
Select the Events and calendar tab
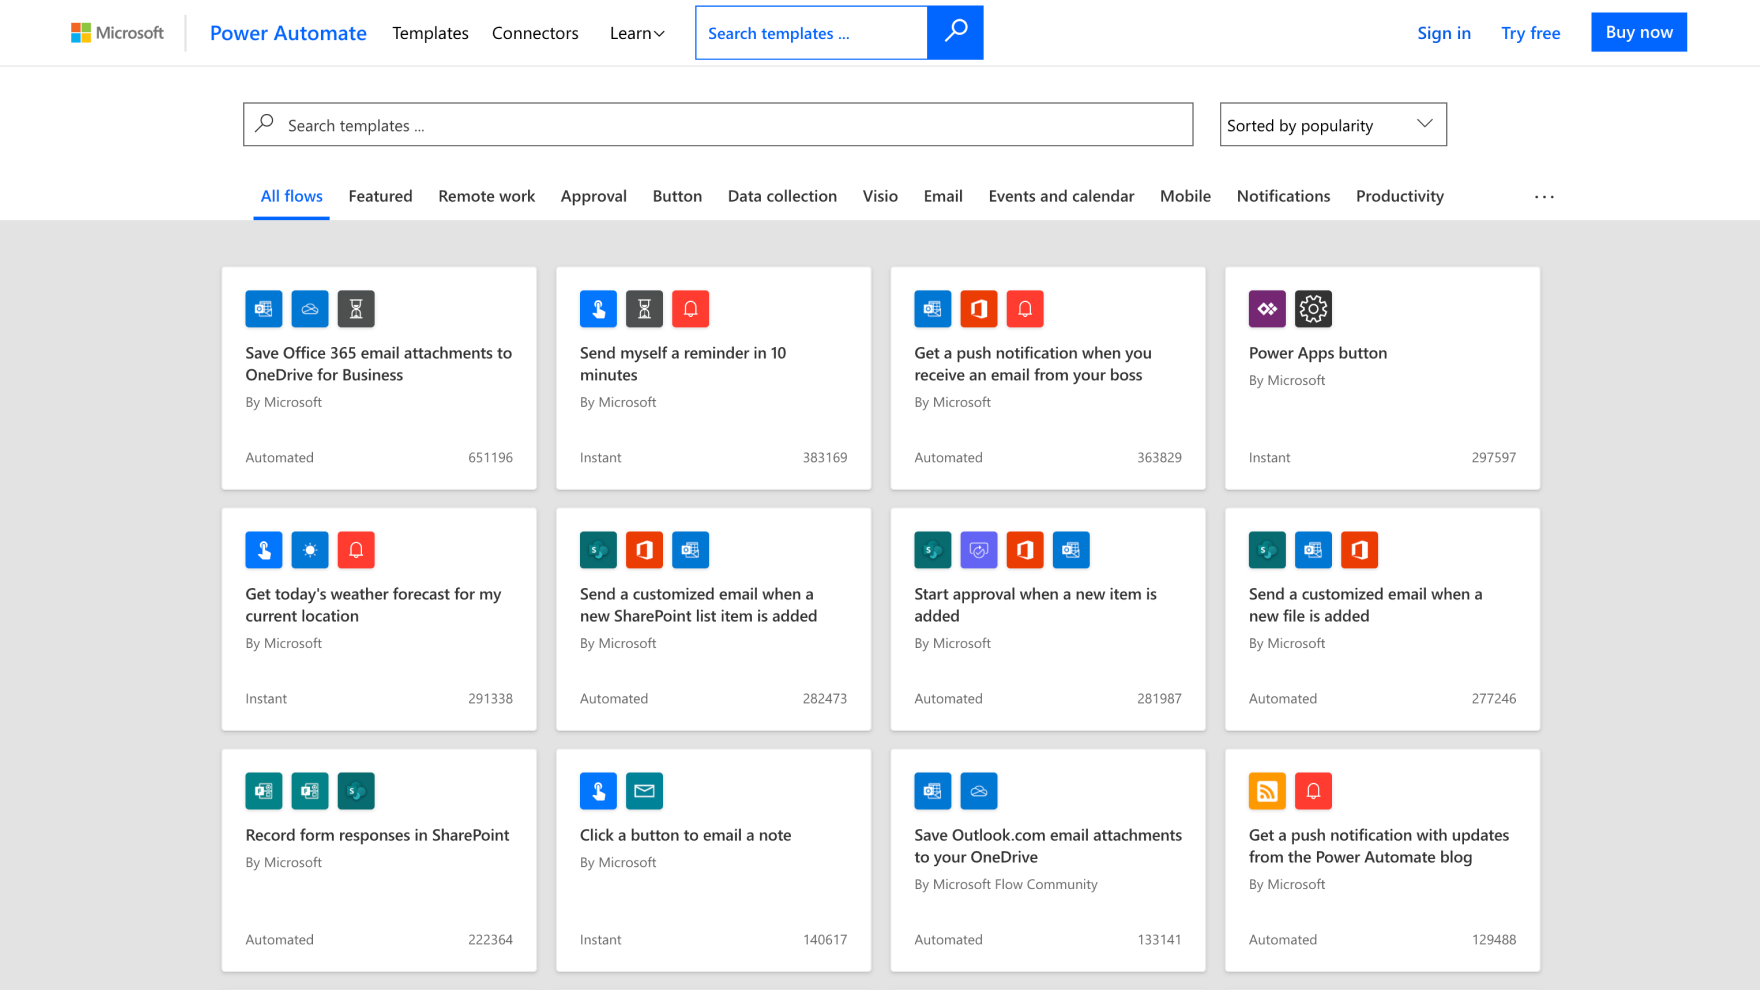point(1061,196)
